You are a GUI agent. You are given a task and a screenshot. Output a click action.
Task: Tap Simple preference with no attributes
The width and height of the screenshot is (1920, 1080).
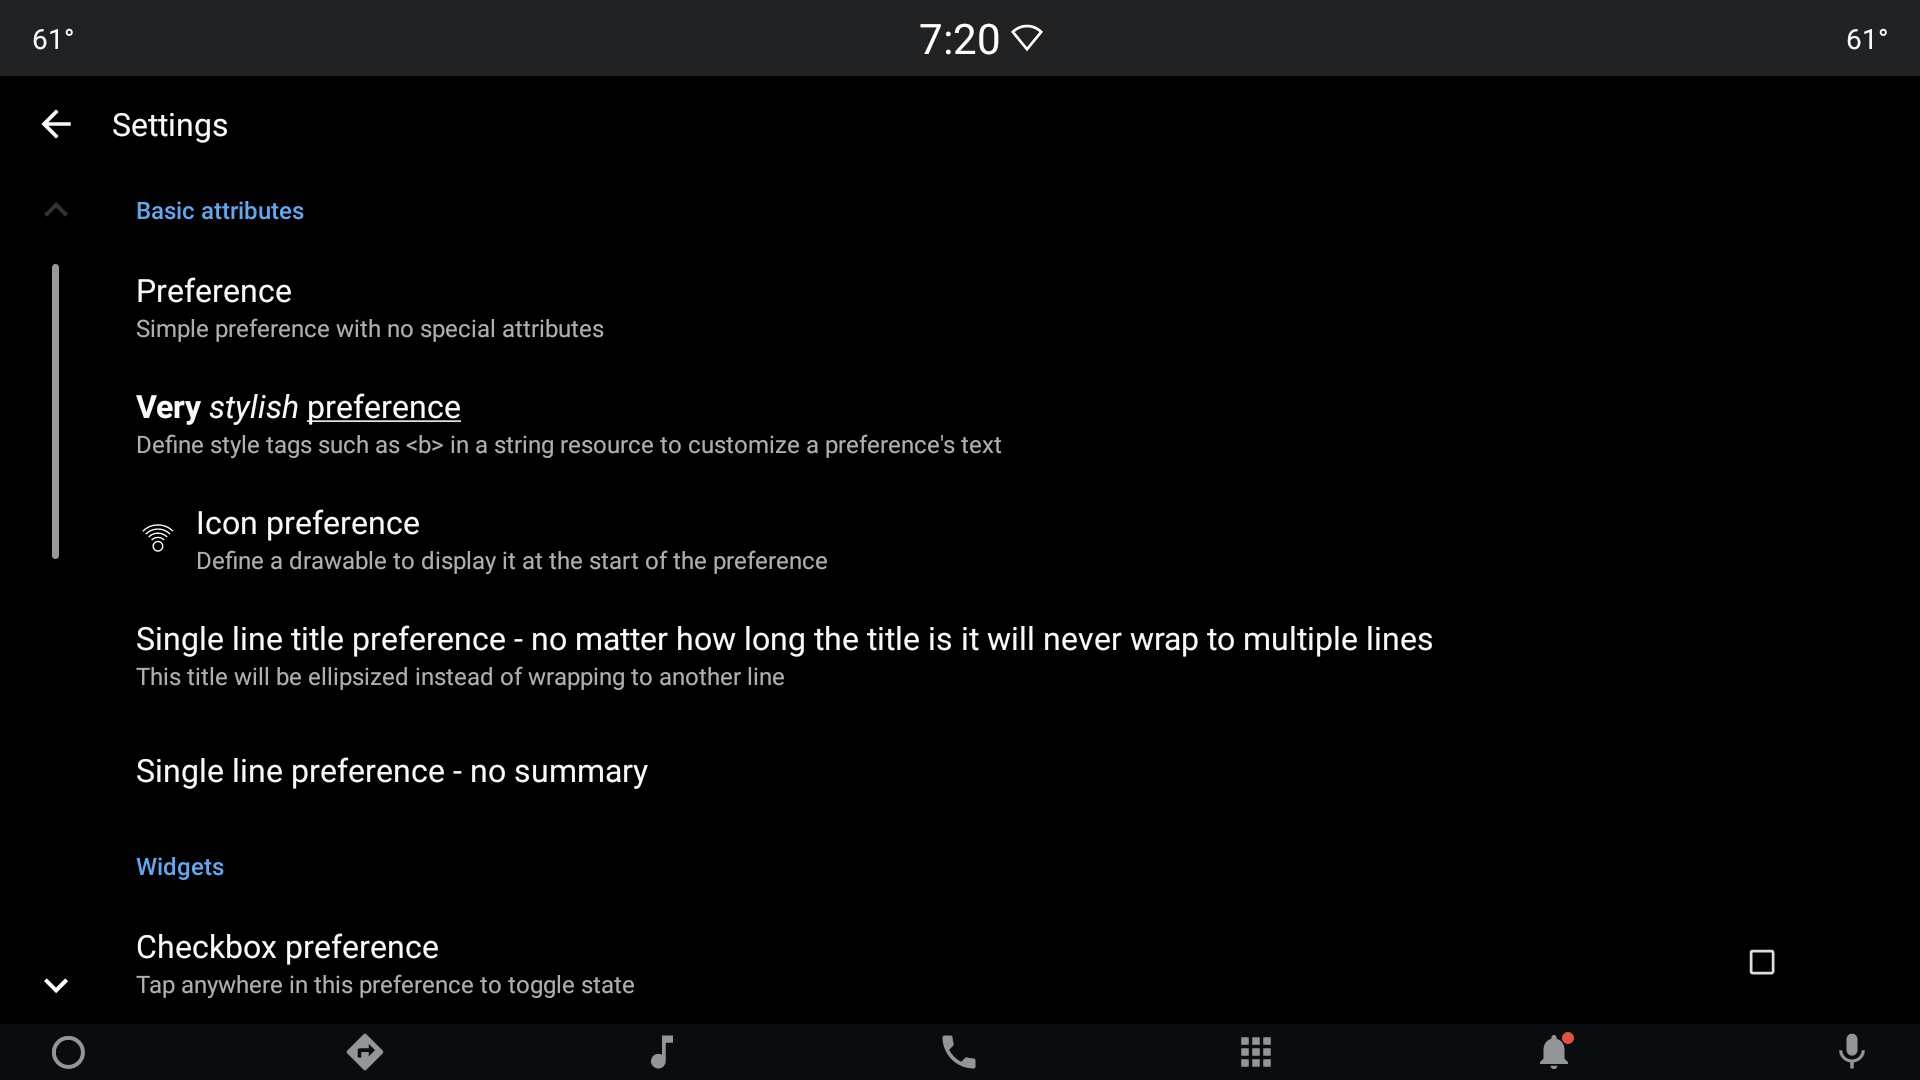tap(371, 327)
